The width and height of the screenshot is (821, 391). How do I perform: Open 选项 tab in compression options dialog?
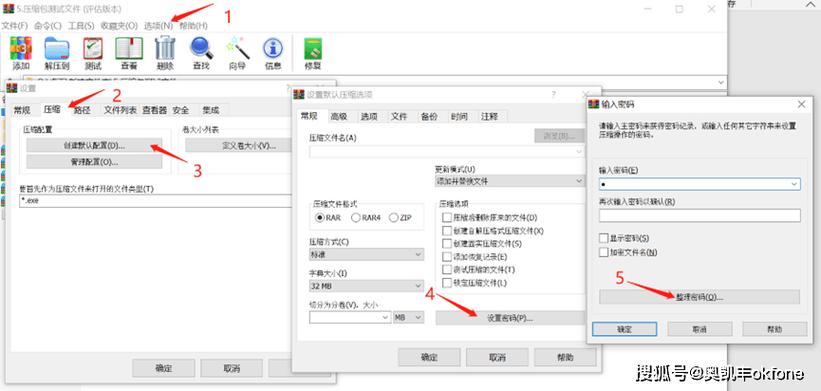point(369,116)
